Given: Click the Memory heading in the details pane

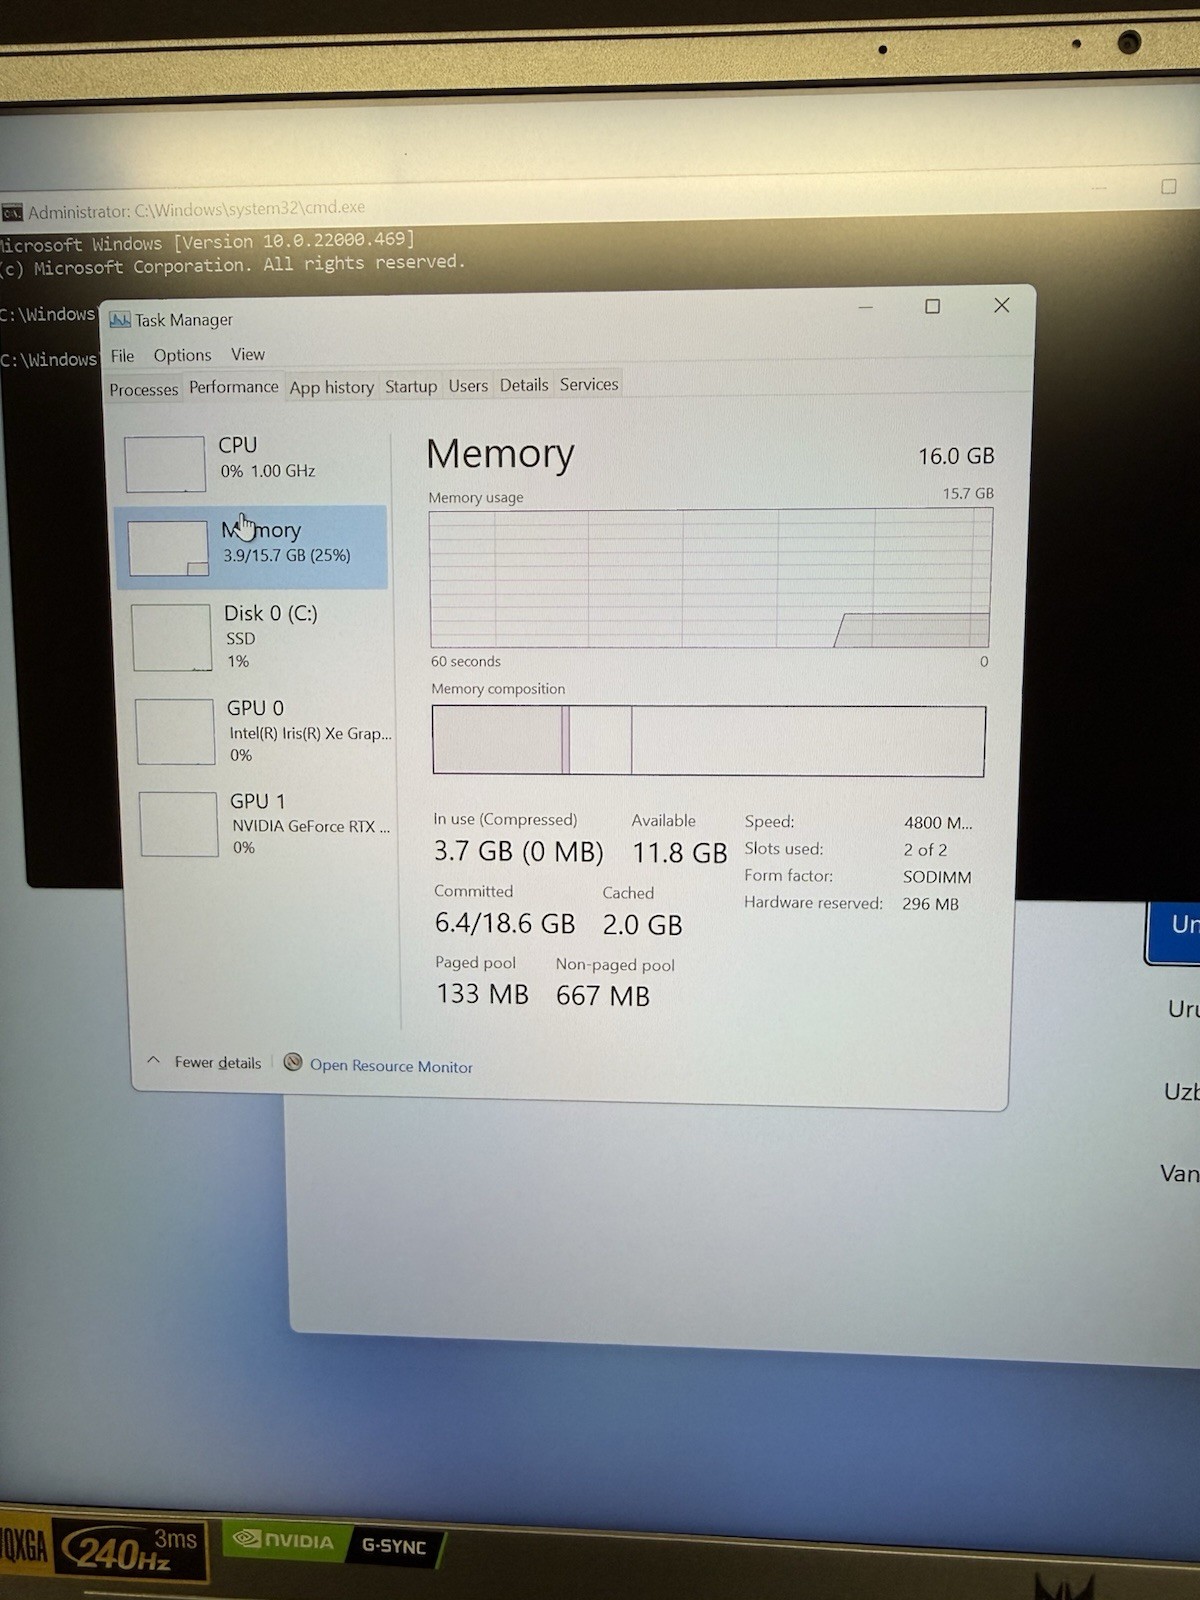Looking at the screenshot, I should click(500, 454).
